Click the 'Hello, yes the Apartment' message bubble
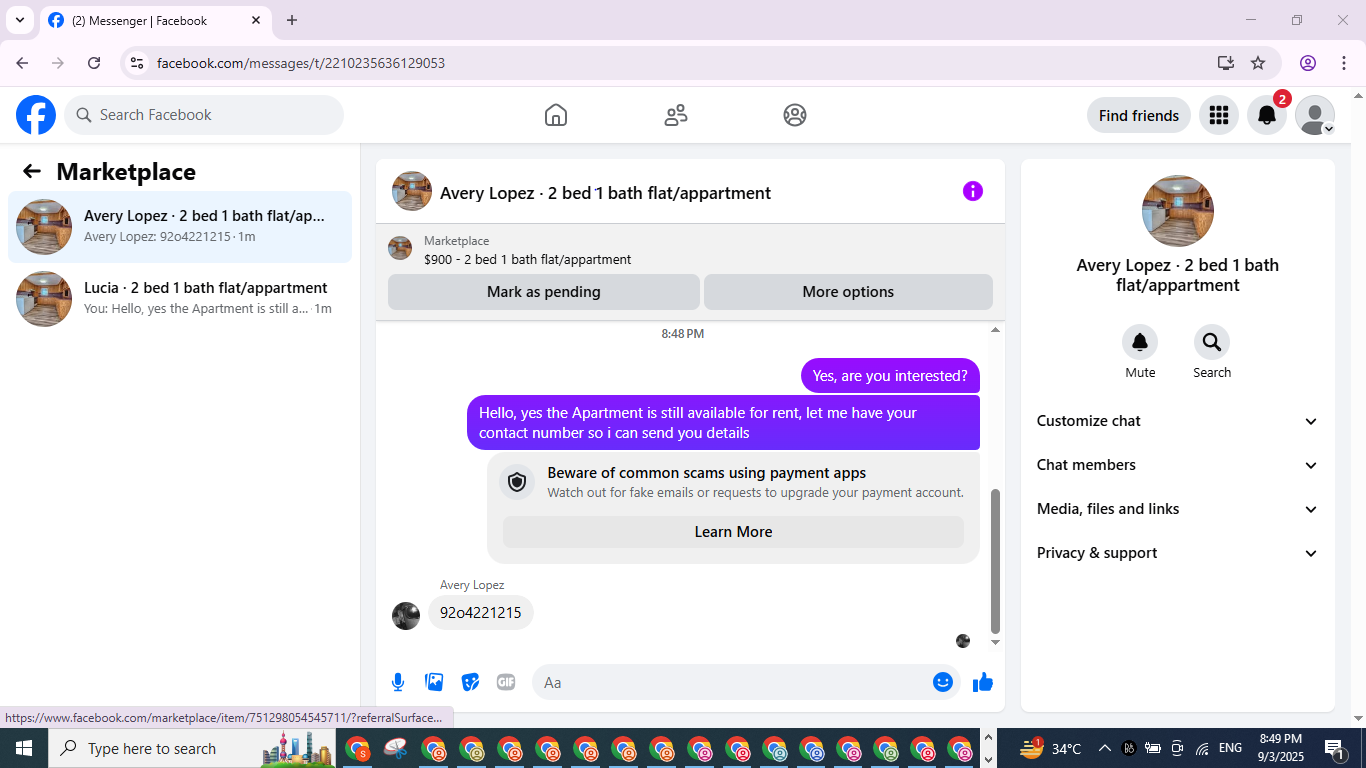 (723, 423)
